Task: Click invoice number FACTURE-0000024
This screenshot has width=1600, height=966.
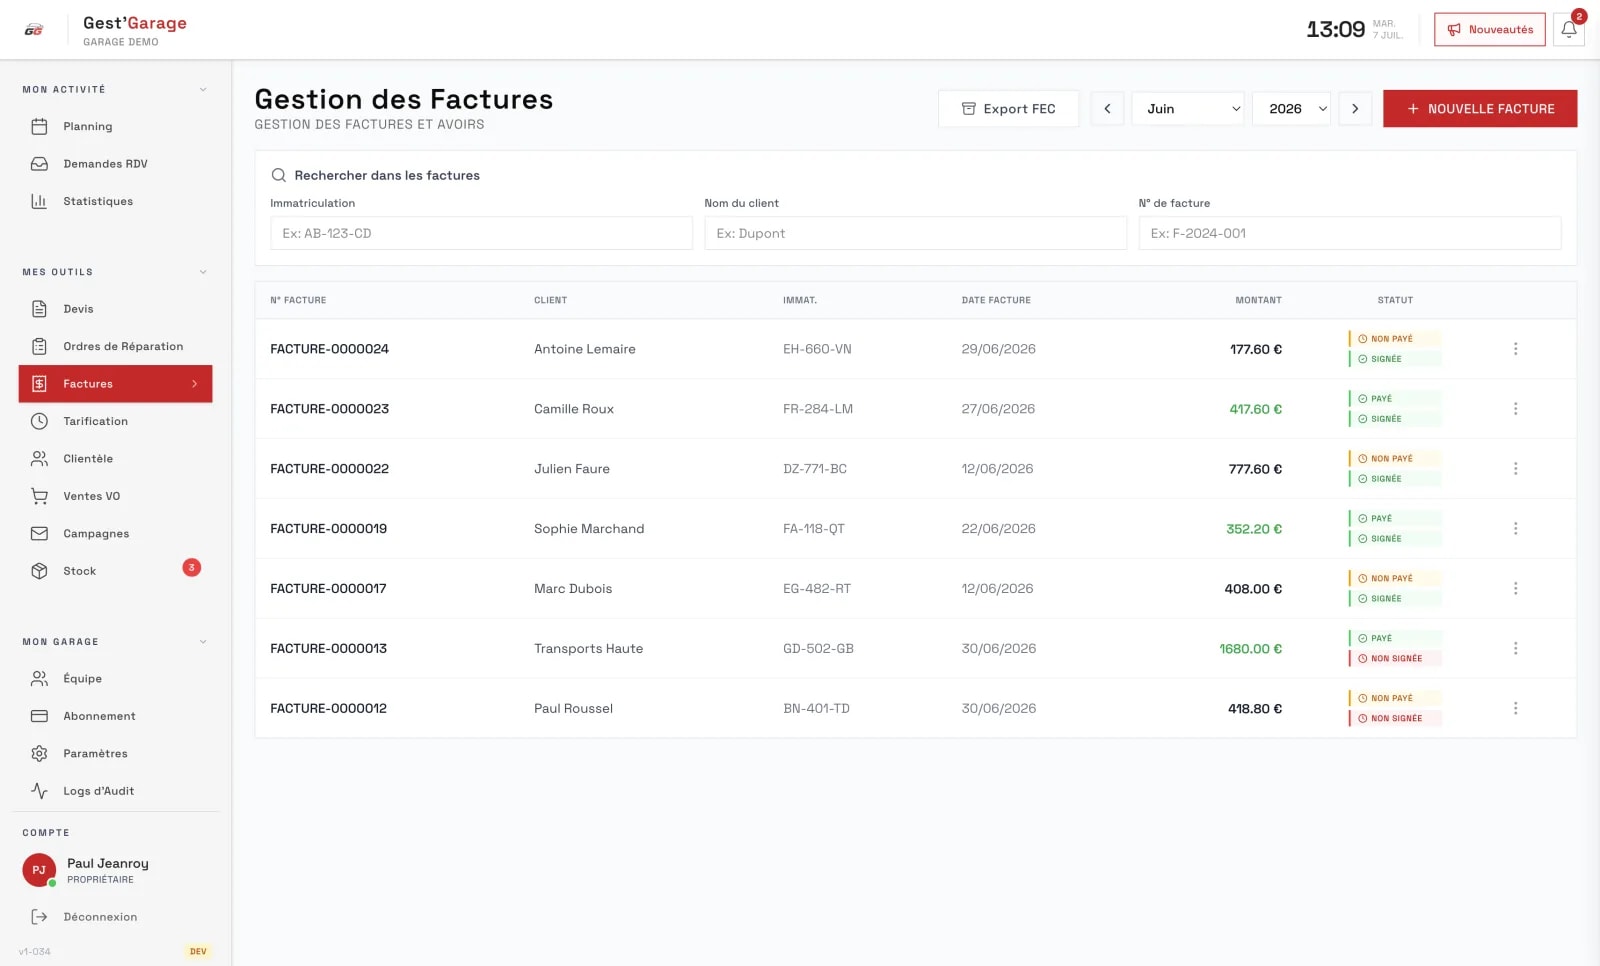Action: (x=329, y=349)
